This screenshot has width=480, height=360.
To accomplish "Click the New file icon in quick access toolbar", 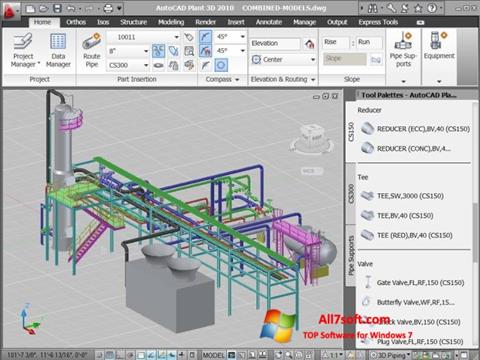I will tap(30, 8).
